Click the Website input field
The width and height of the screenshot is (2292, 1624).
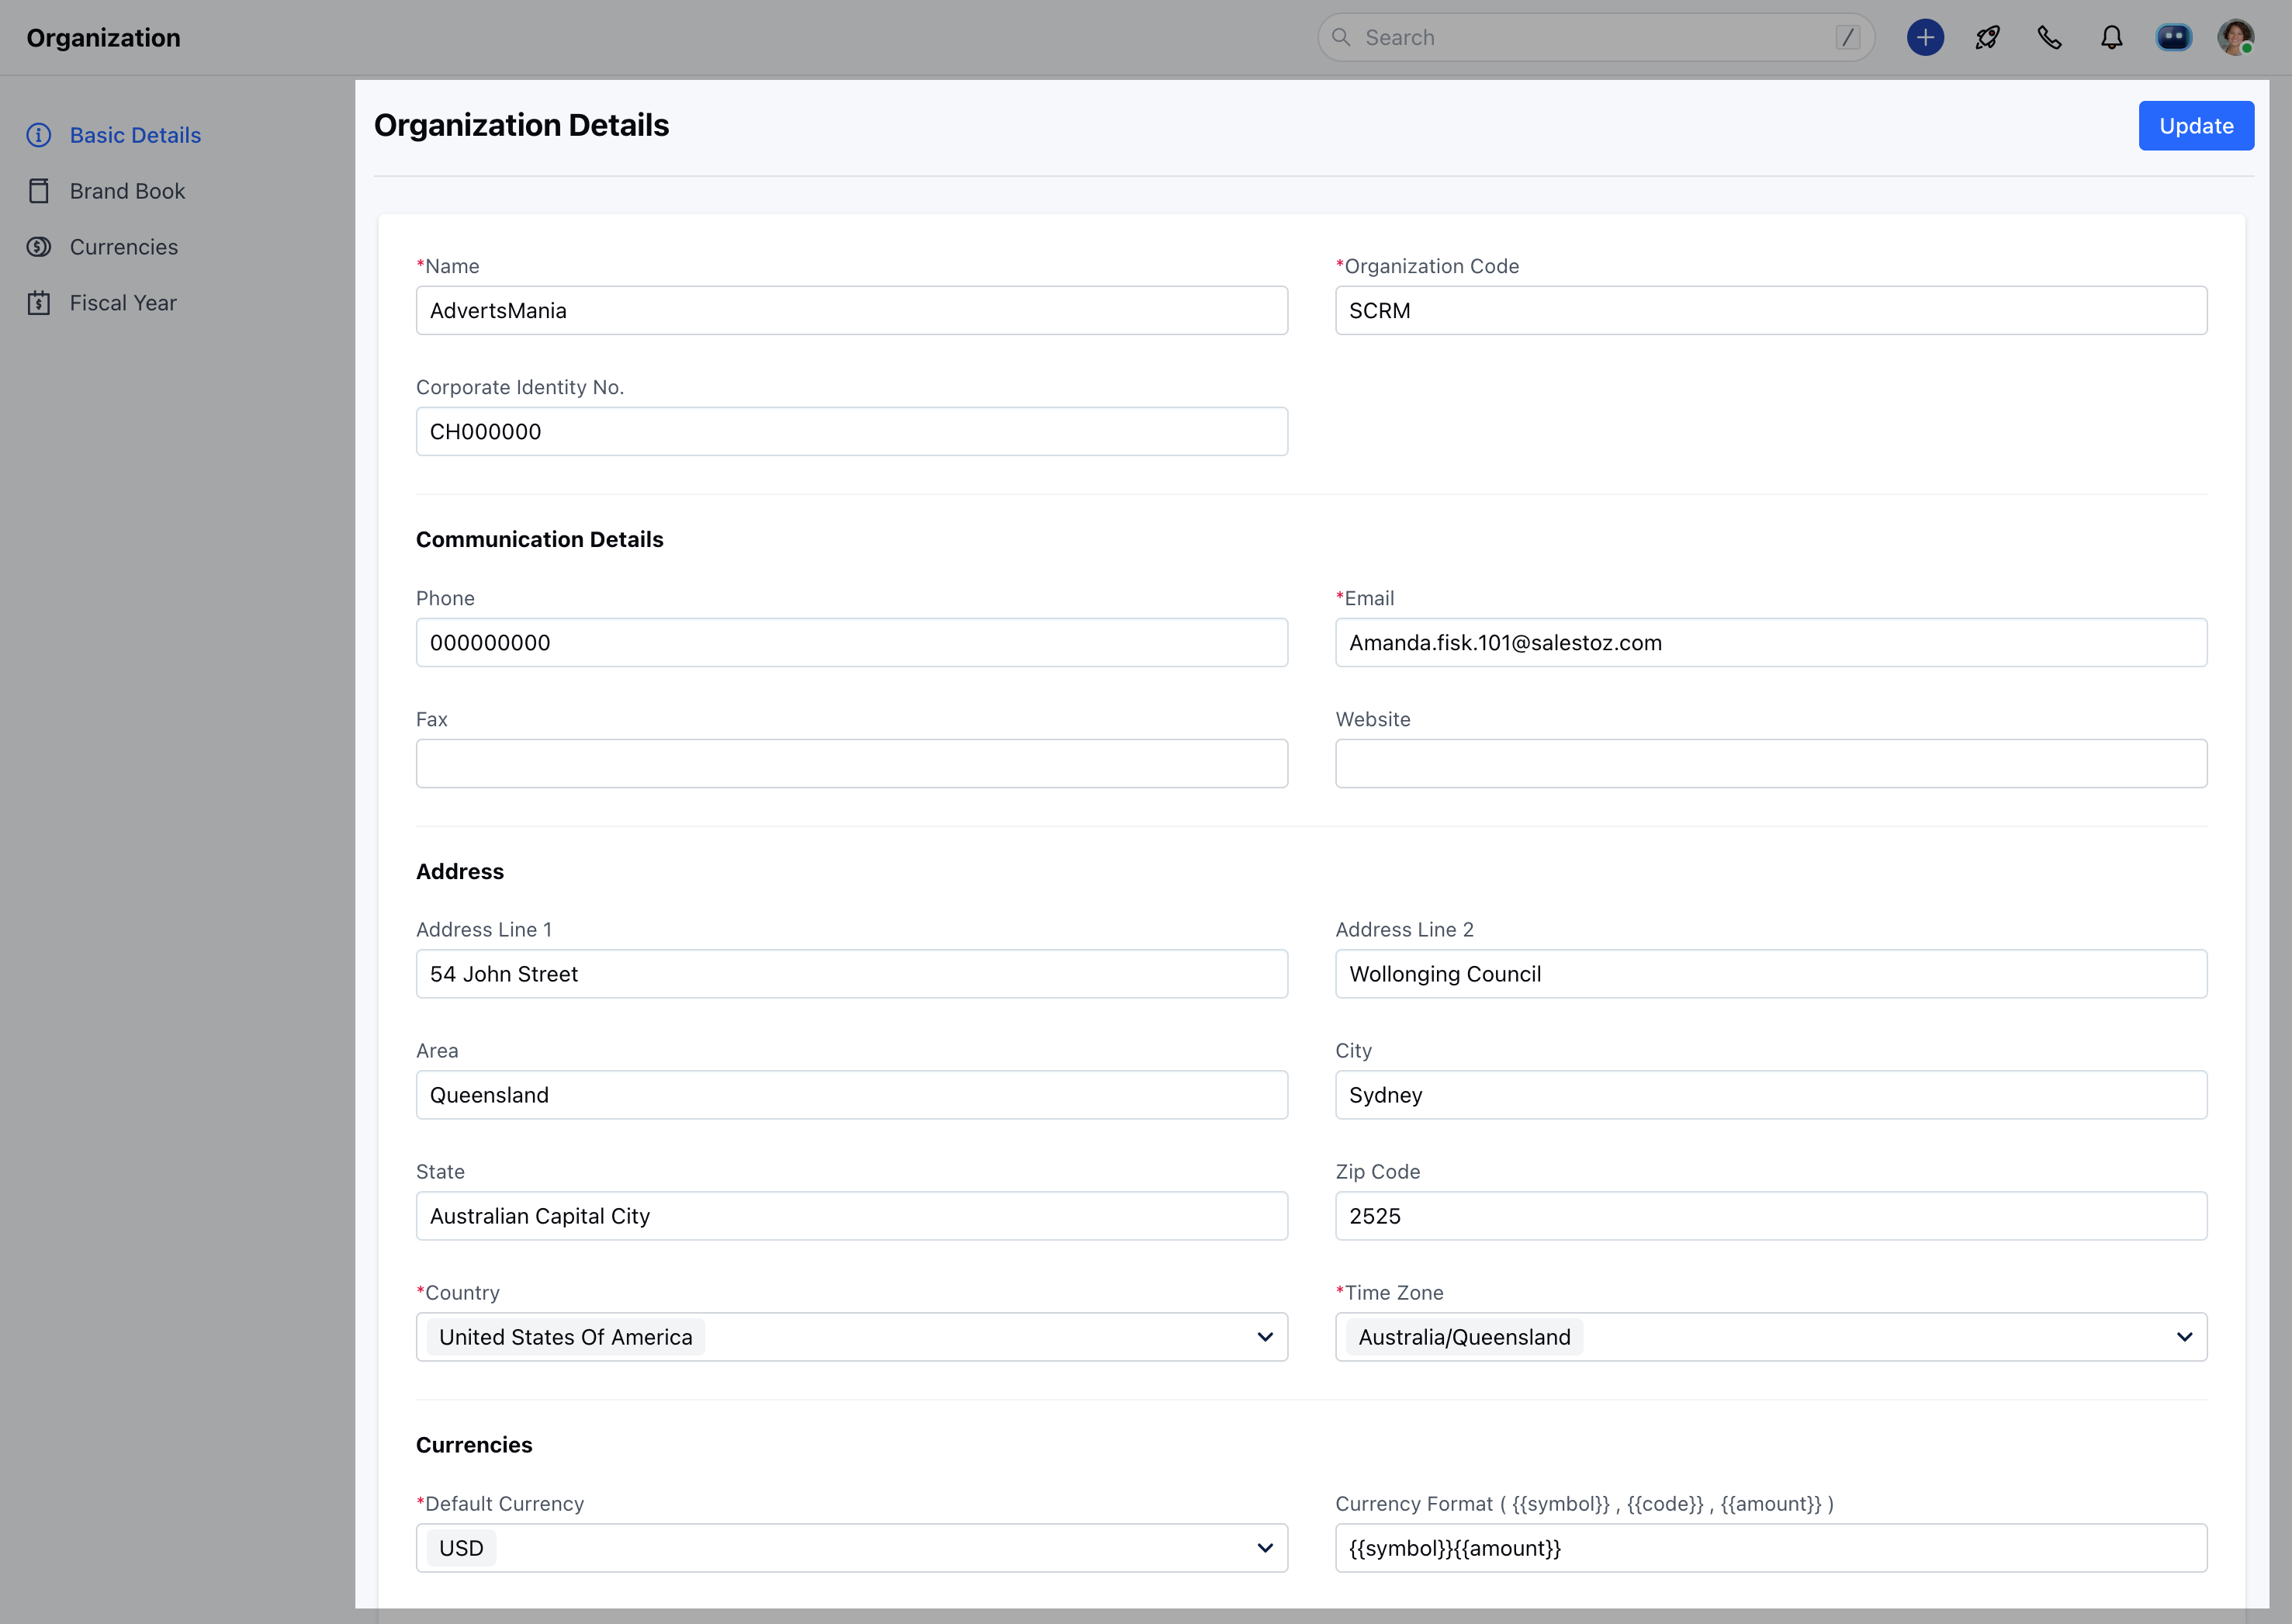1770,764
